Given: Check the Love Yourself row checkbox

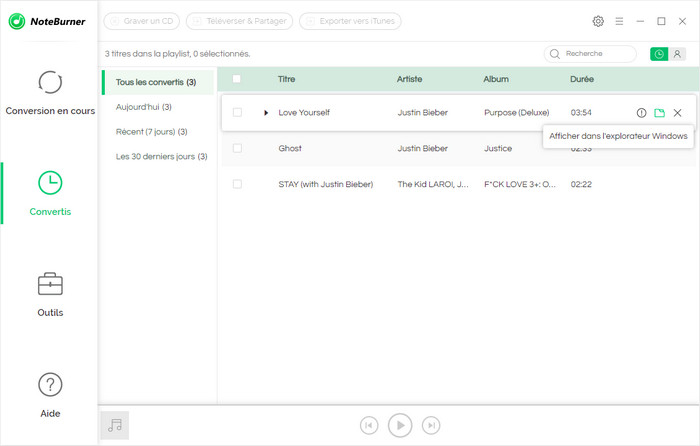Looking at the screenshot, I should 237,113.
